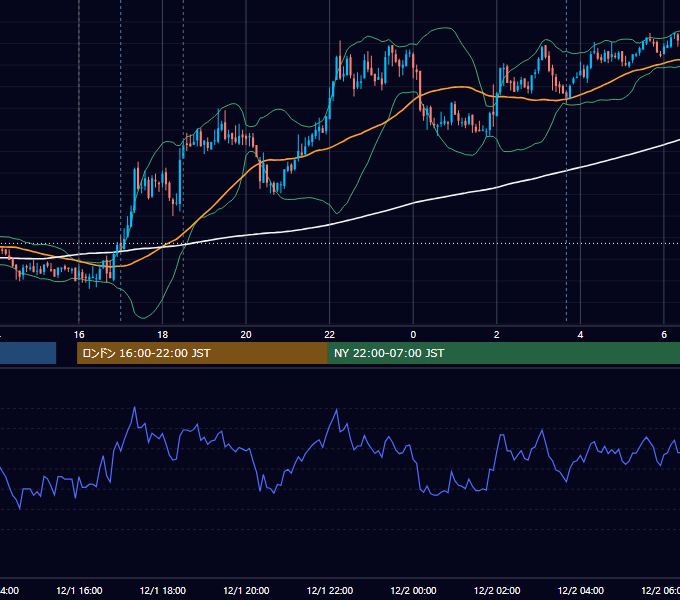The height and width of the screenshot is (600, 680).
Task: Click hour label 18 on price chart axis
Action: 163,335
